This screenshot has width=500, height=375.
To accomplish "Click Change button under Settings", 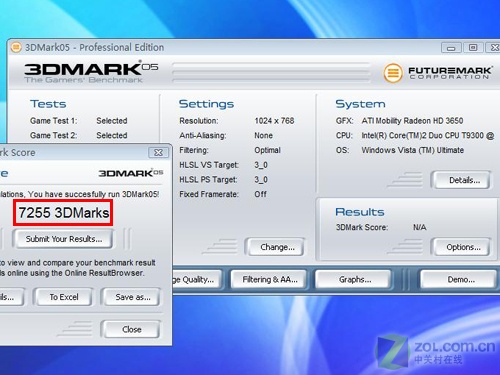I will [x=277, y=247].
